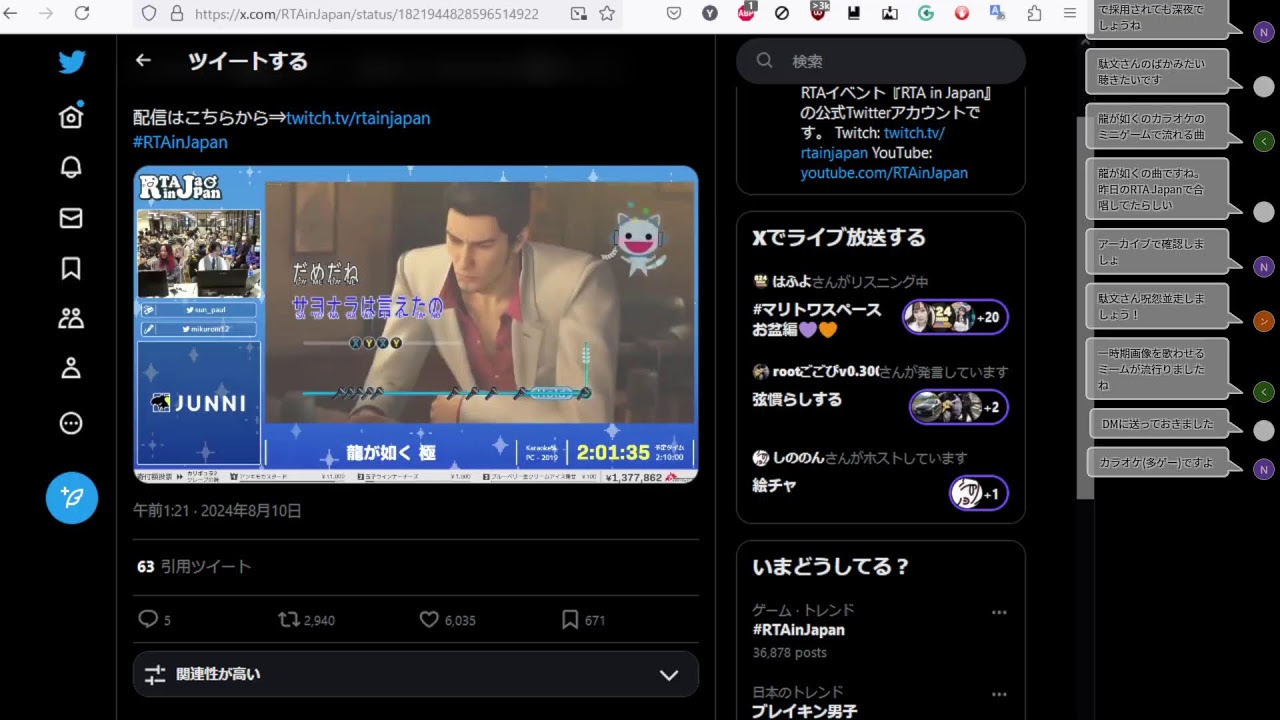The width and height of the screenshot is (1280, 720).
Task: Click the purple N avatar beside カラオケ(多ゲー)ですよ
Action: tap(1264, 469)
